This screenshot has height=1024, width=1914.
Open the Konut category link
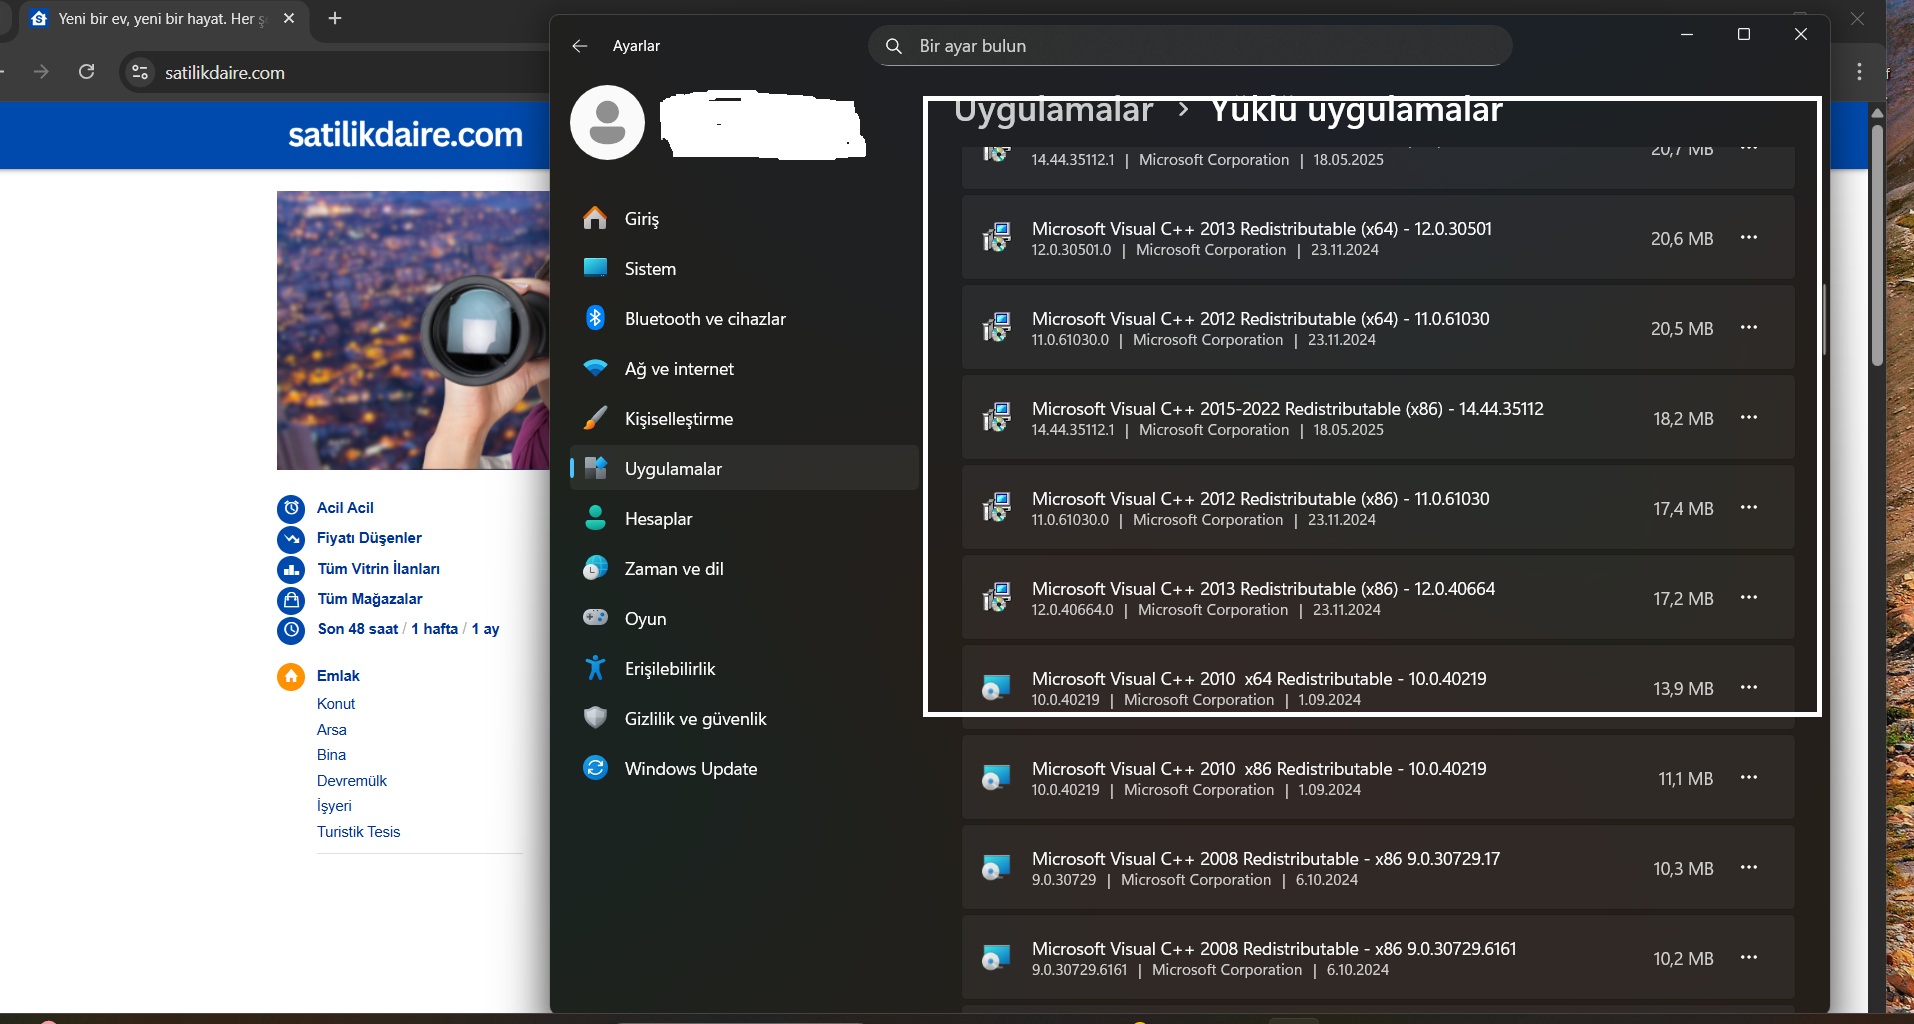[336, 704]
